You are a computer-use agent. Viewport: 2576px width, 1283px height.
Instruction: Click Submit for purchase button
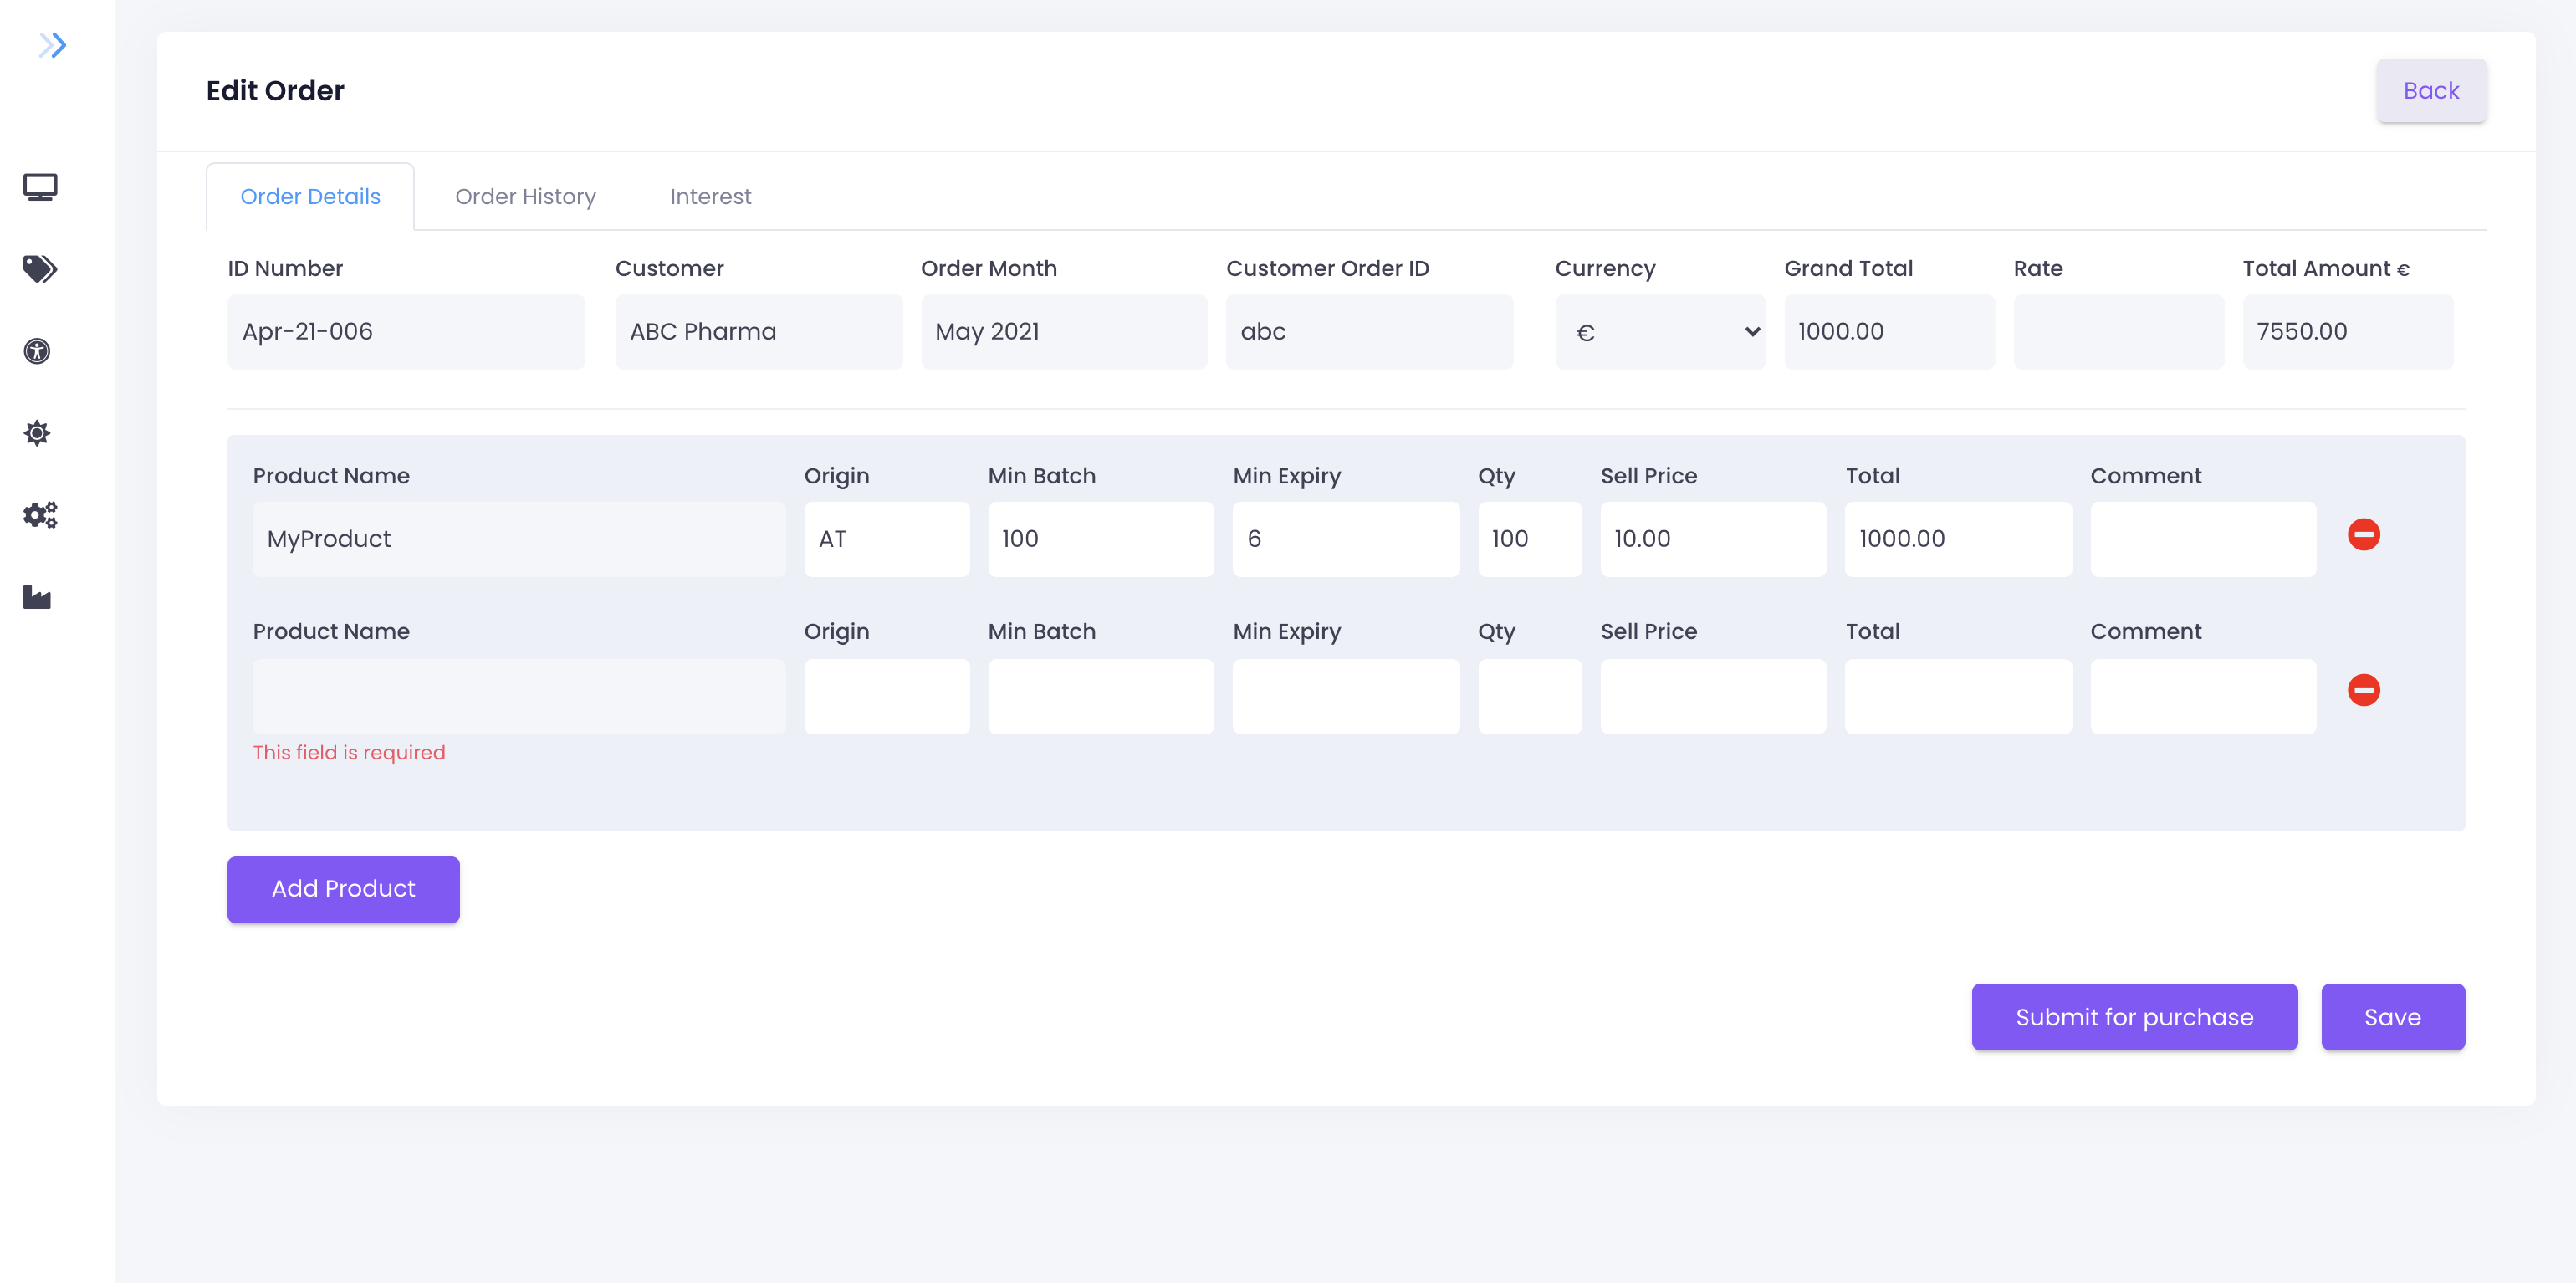(x=2133, y=1017)
